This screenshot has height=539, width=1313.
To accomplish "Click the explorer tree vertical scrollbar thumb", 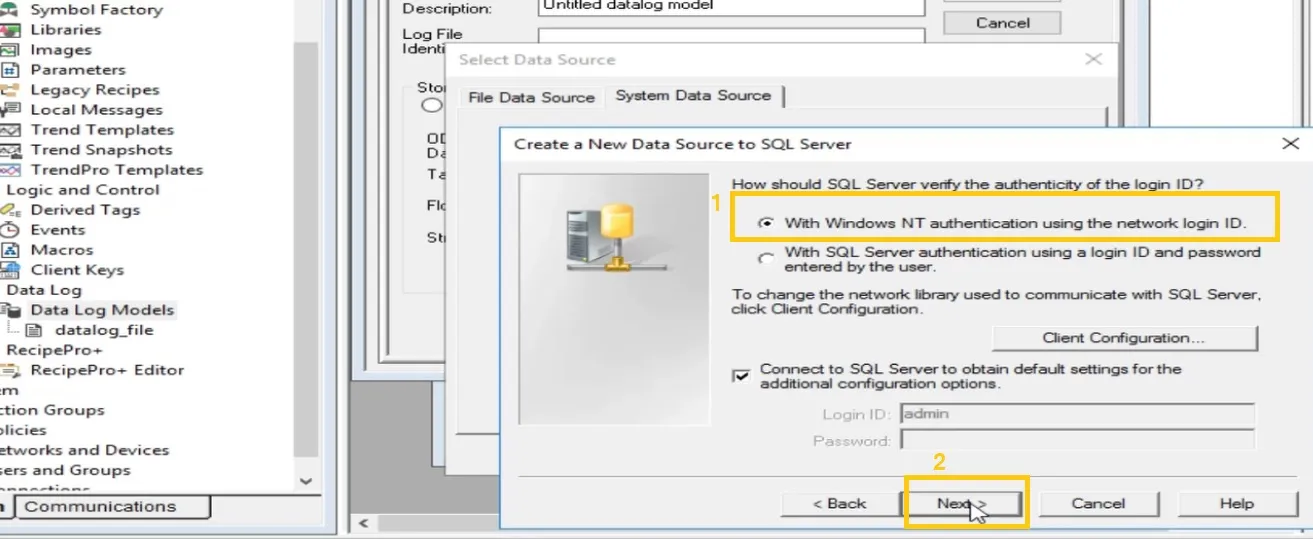I will (306, 250).
